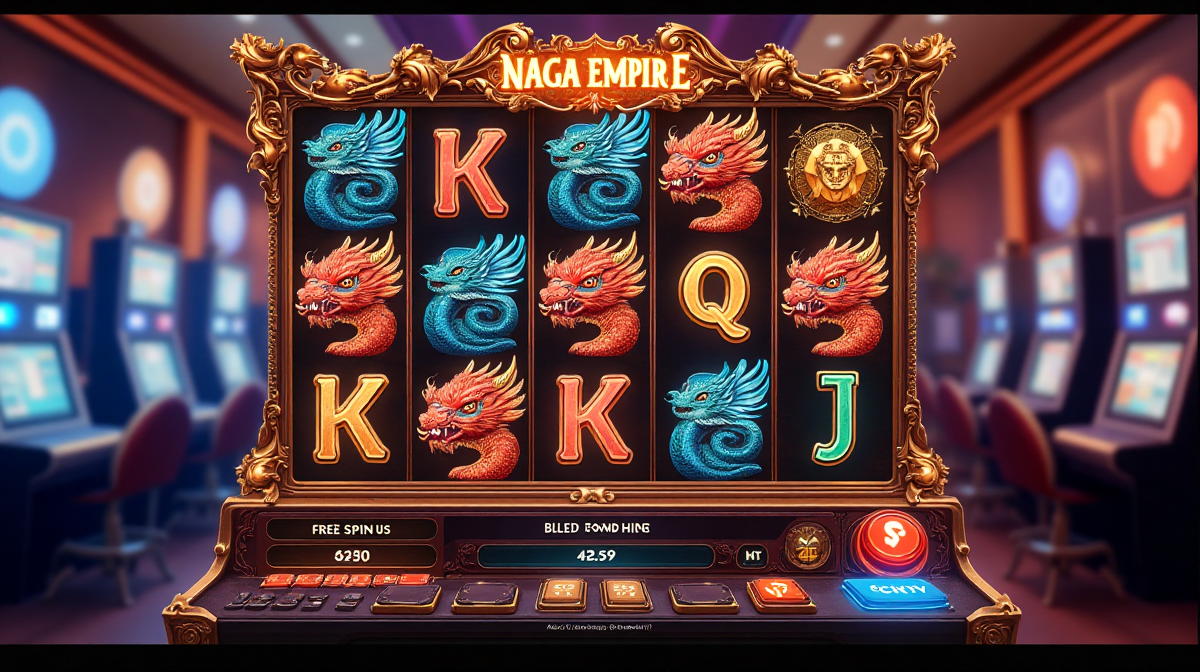Image resolution: width=1200 pixels, height=672 pixels.
Task: Click the NAGA EMPIRE title banner
Action: (595, 72)
